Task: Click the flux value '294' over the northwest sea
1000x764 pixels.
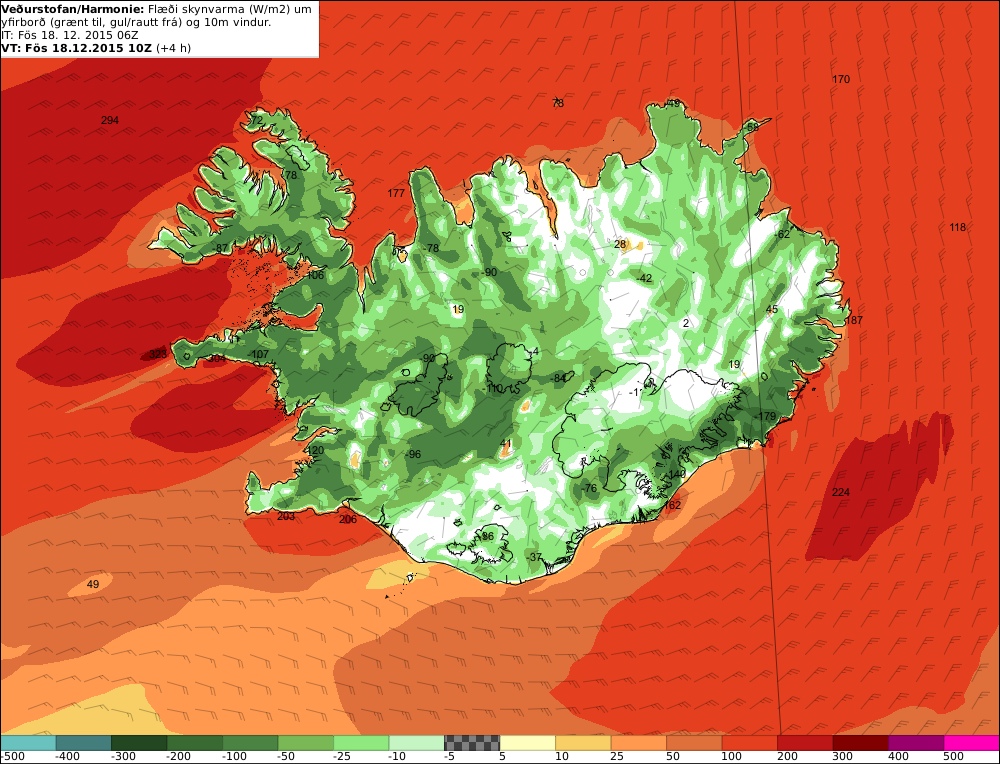Action: [110, 120]
